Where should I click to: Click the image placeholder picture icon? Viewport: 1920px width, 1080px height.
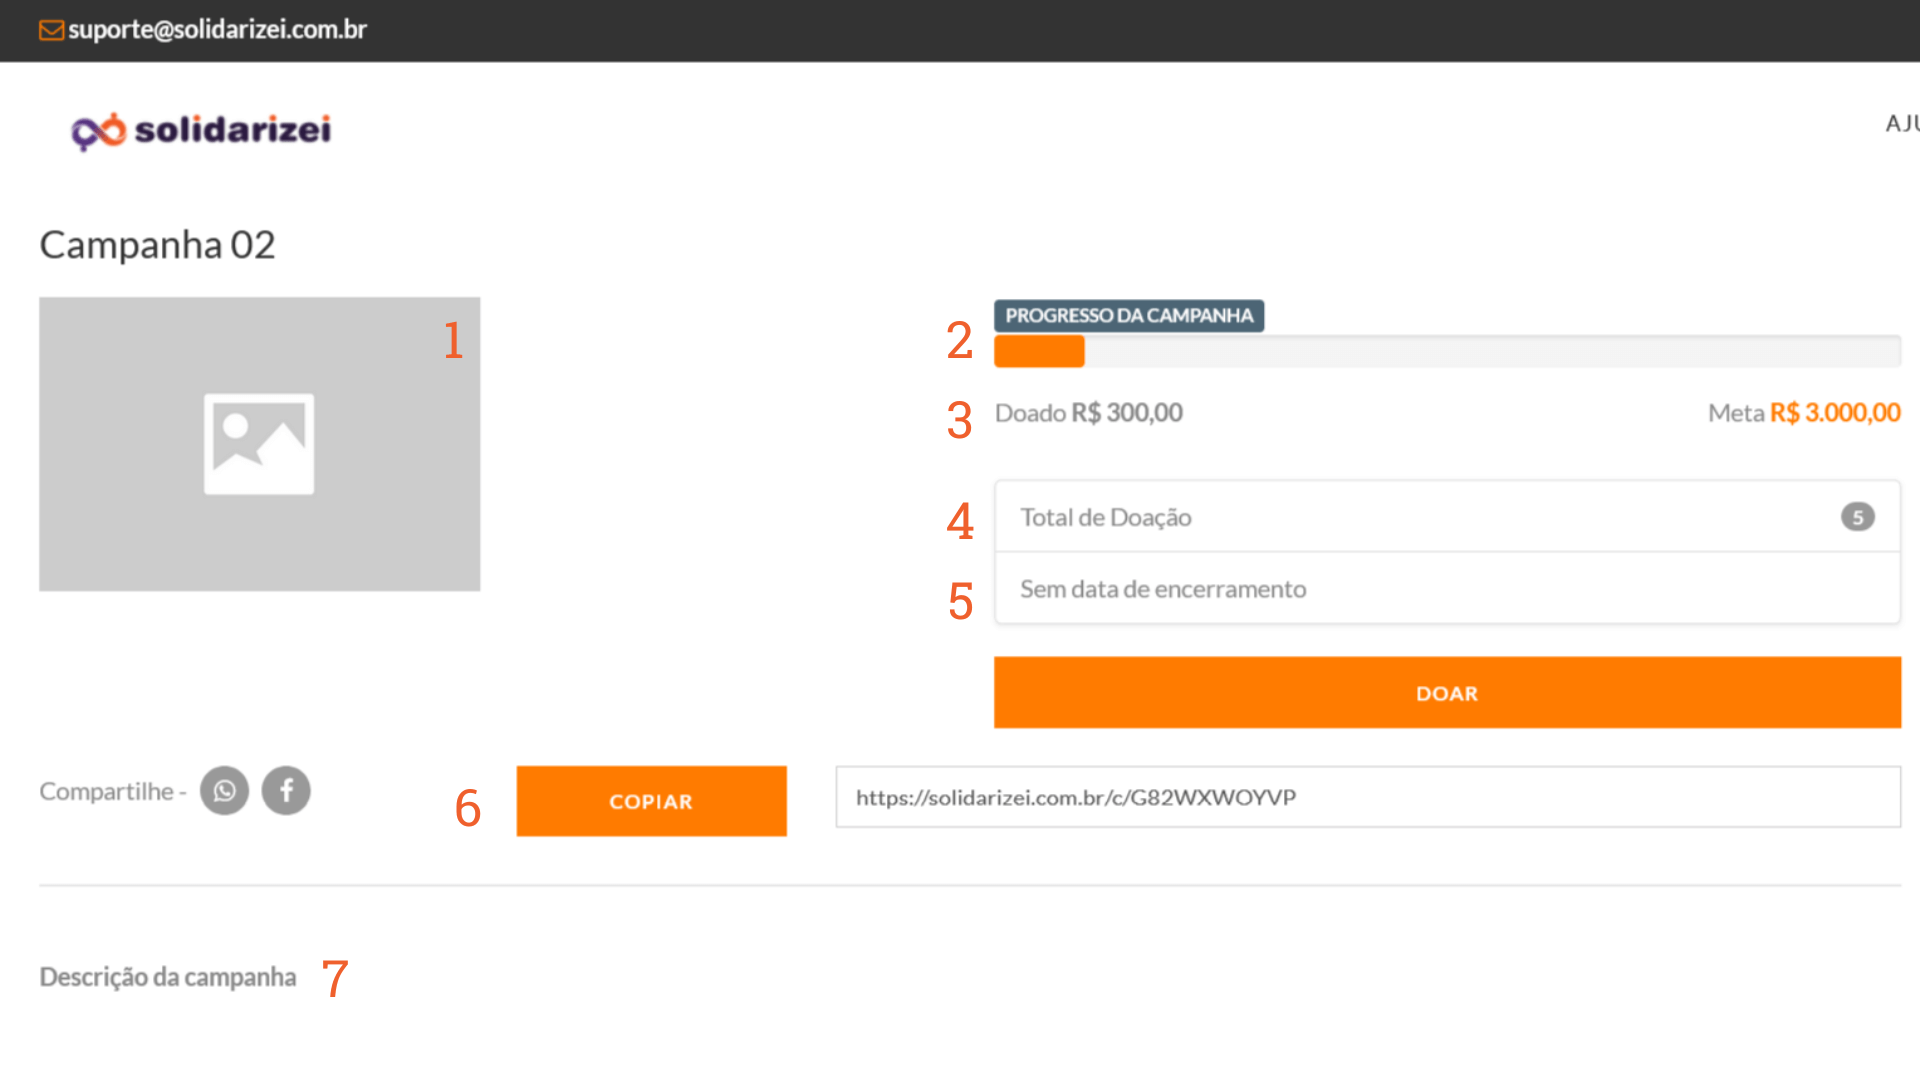pyautogui.click(x=259, y=444)
